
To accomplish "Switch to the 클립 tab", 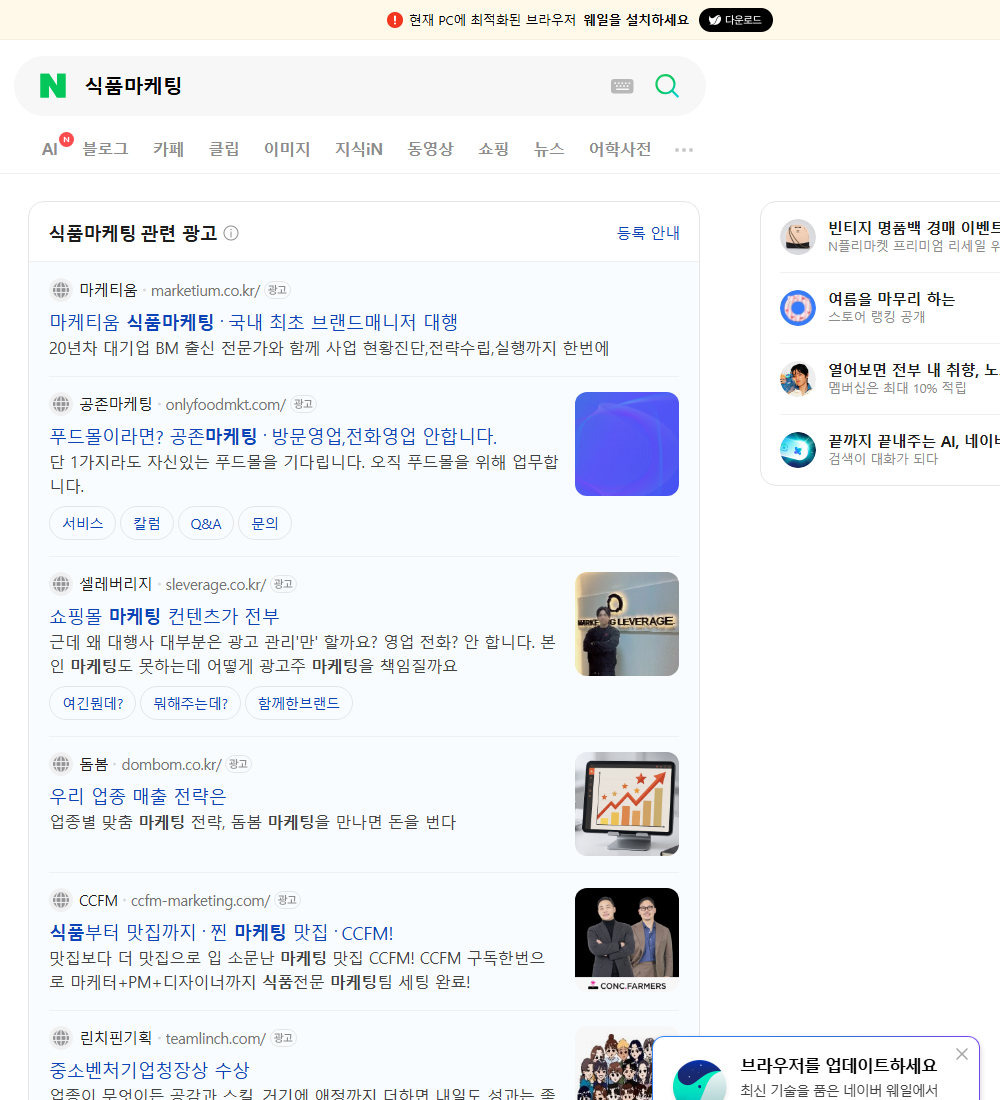I will (x=224, y=149).
